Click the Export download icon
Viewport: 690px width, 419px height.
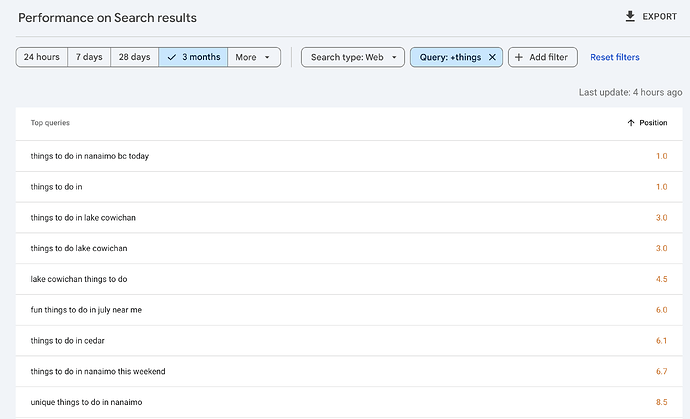click(x=630, y=17)
